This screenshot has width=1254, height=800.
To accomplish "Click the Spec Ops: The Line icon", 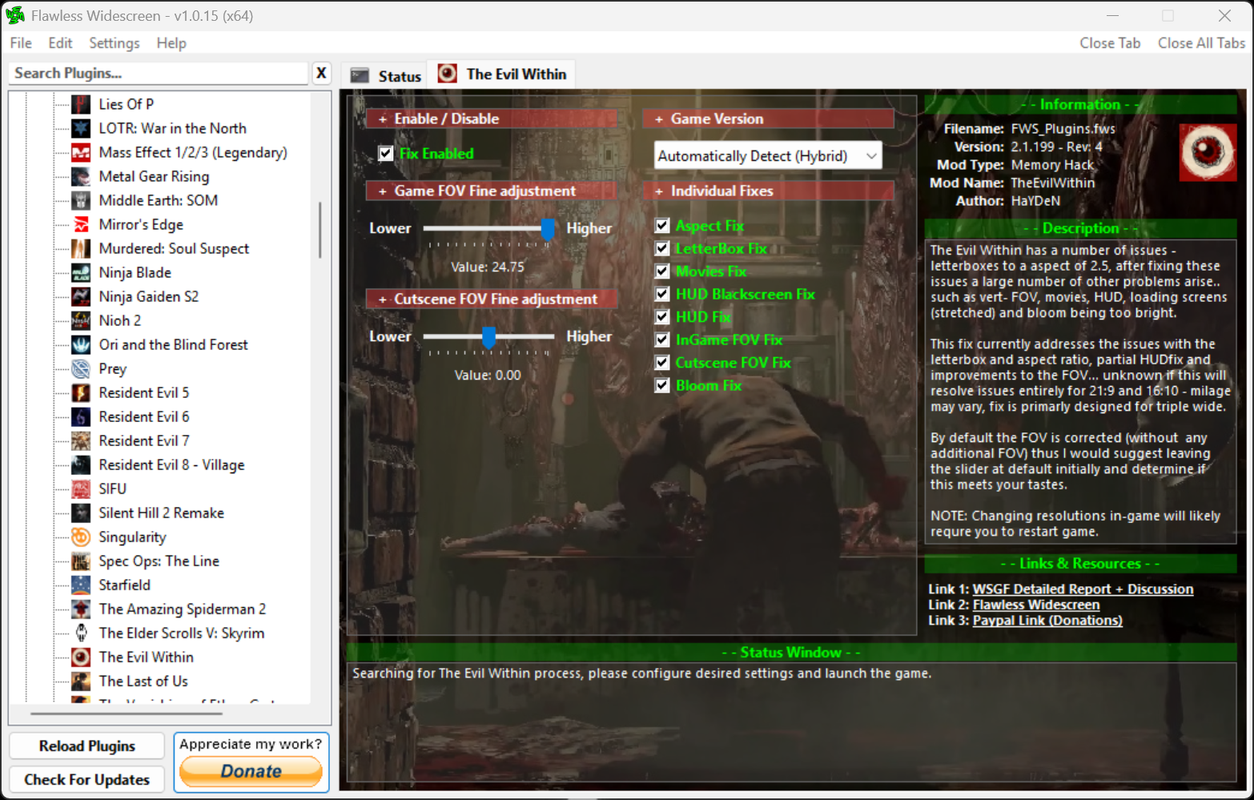I will pos(81,560).
